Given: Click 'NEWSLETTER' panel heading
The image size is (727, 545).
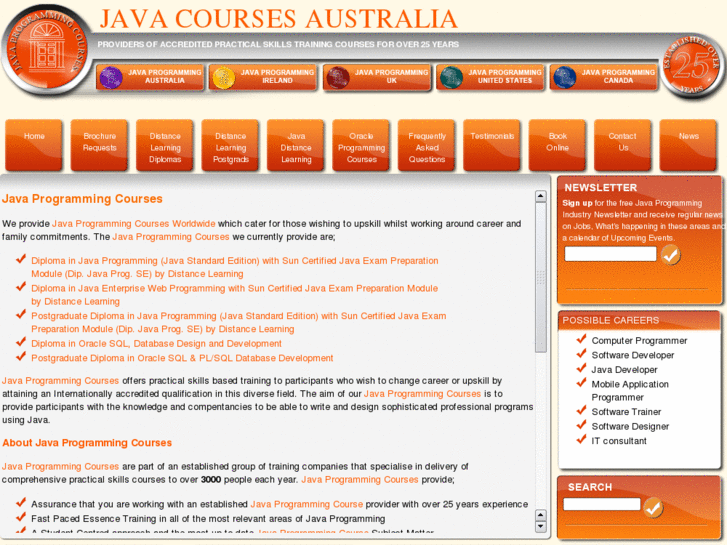Looking at the screenshot, I should [600, 188].
